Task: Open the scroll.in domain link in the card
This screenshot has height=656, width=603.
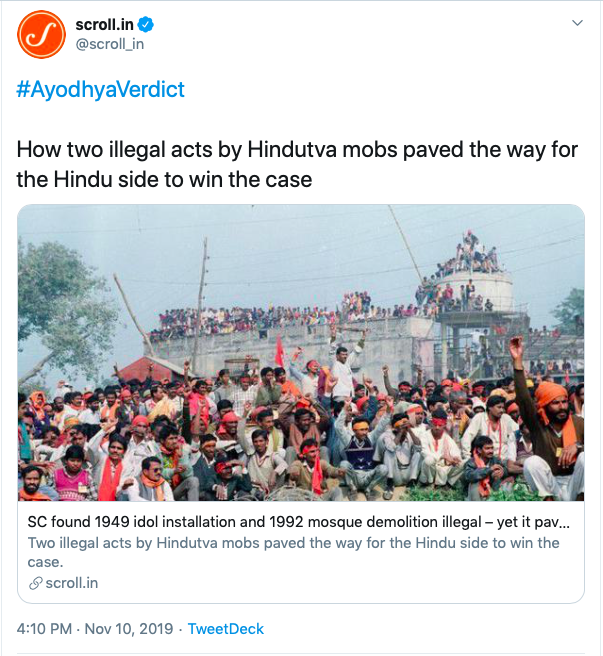Action: click(72, 583)
